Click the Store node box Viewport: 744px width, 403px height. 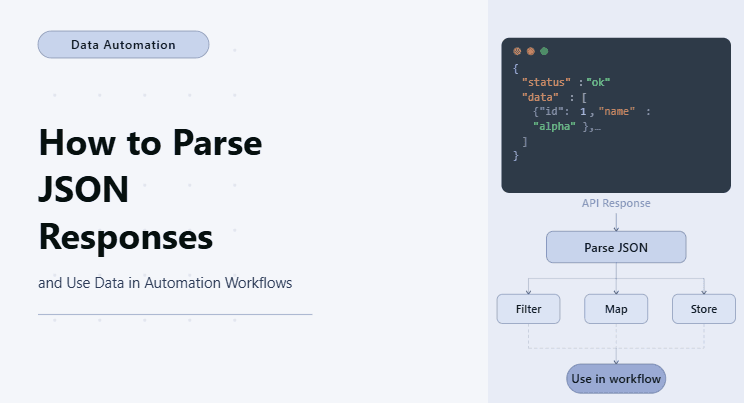(x=704, y=309)
